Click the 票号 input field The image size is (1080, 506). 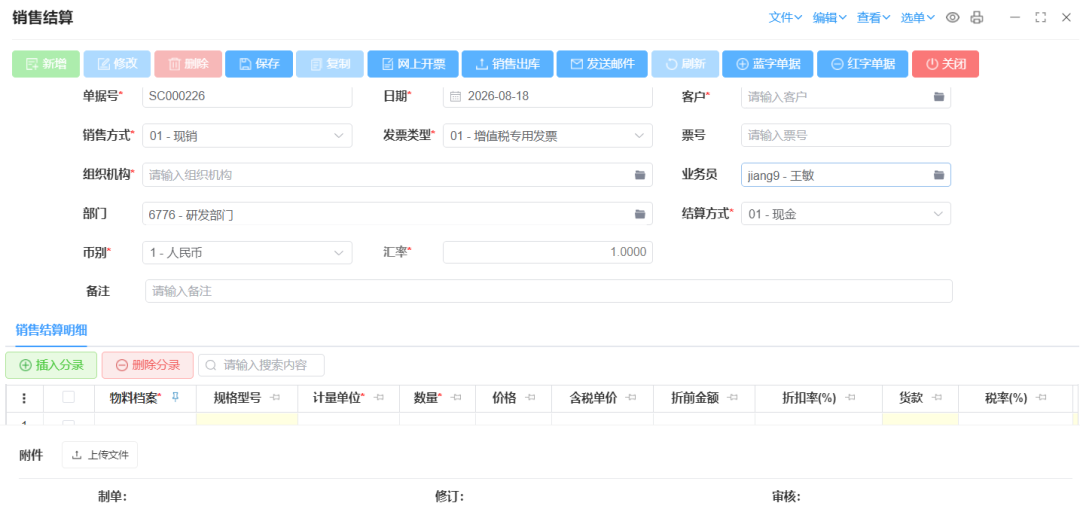(x=846, y=136)
